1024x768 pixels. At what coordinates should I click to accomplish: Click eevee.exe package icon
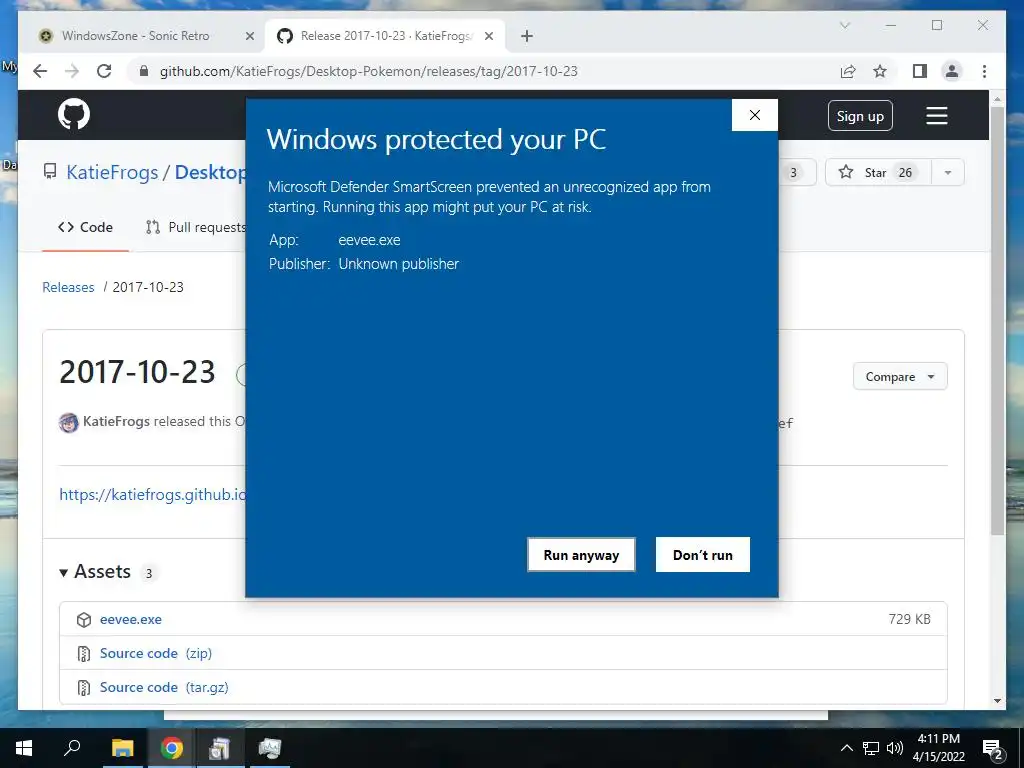(x=84, y=620)
